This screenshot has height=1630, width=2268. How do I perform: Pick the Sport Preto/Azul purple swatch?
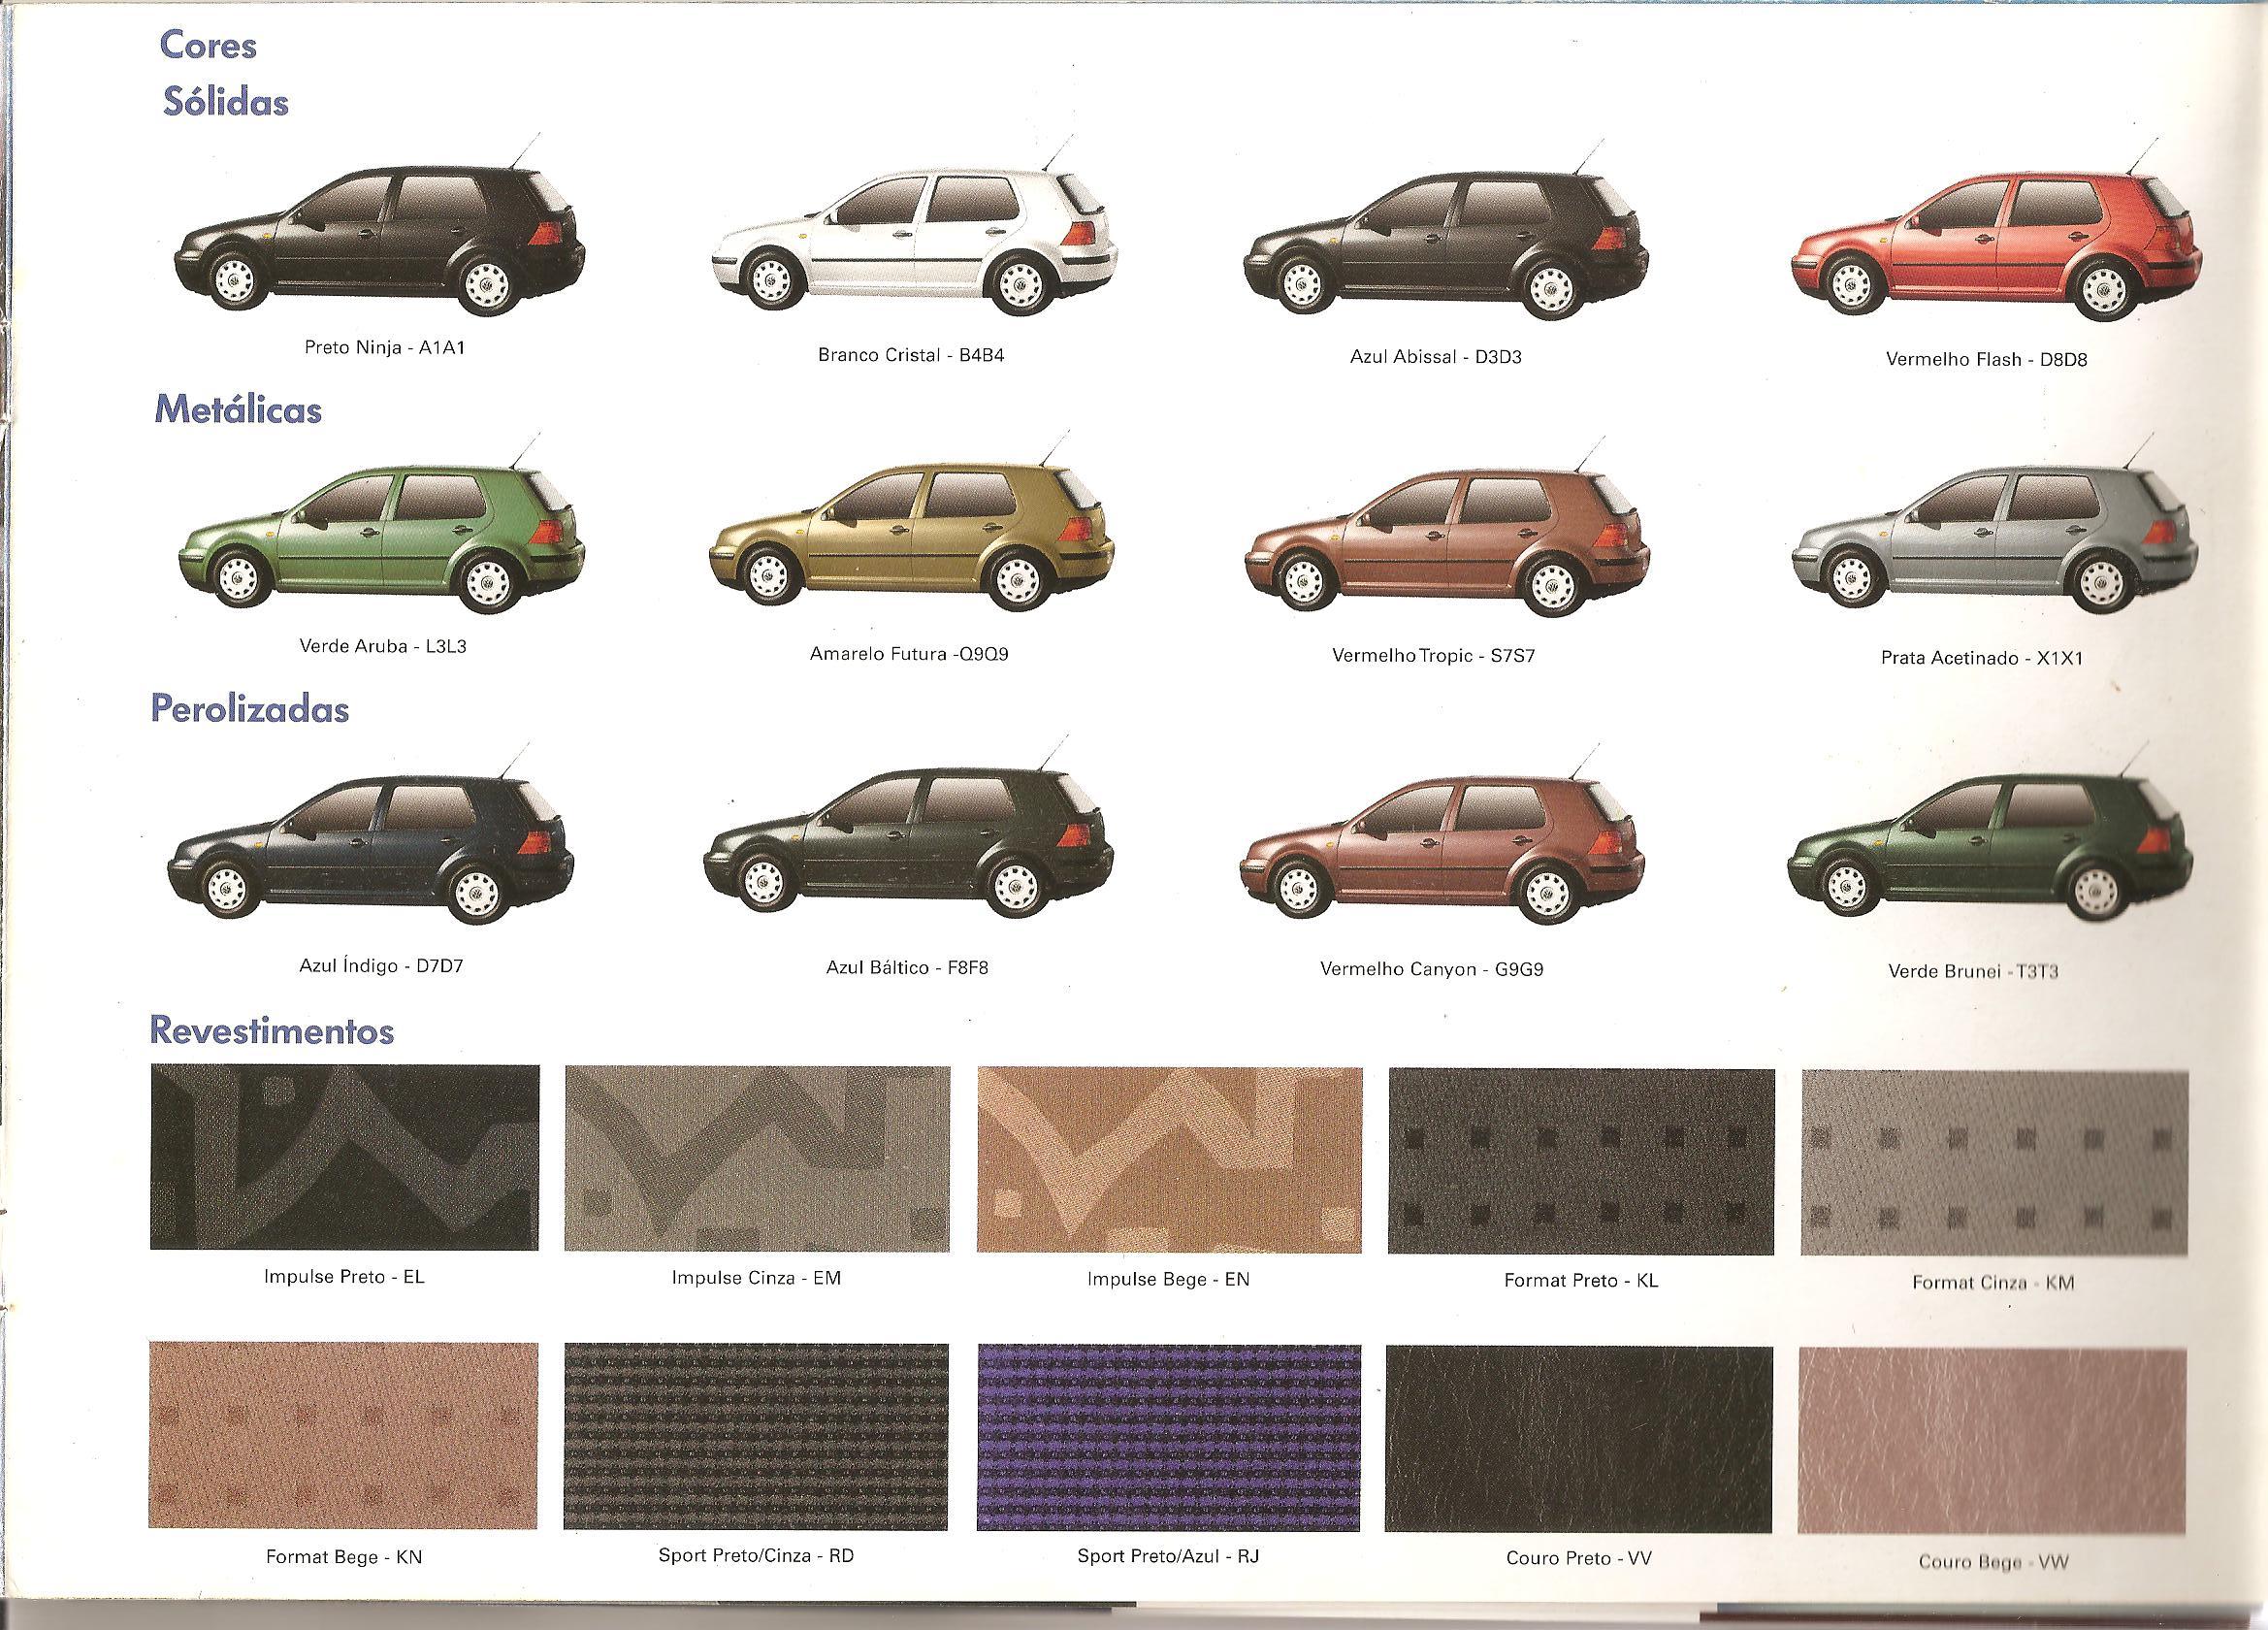coord(1168,1438)
